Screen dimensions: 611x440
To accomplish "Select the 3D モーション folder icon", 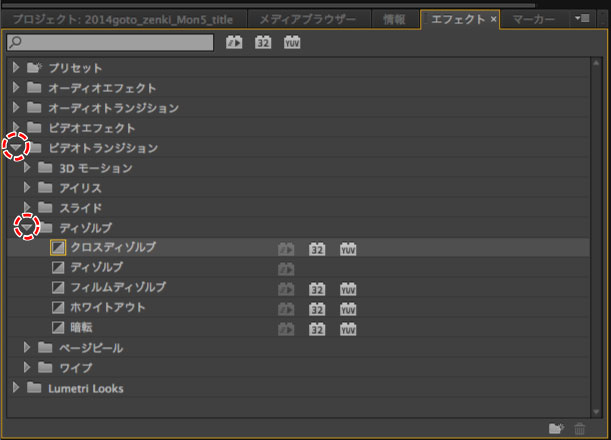I will [x=45, y=168].
